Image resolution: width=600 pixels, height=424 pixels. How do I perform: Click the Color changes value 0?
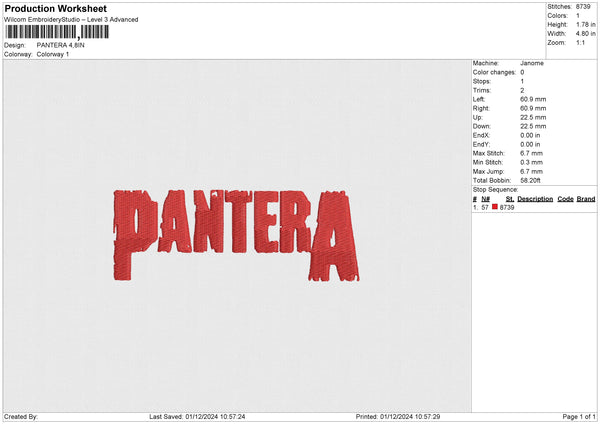pyautogui.click(x=522, y=72)
